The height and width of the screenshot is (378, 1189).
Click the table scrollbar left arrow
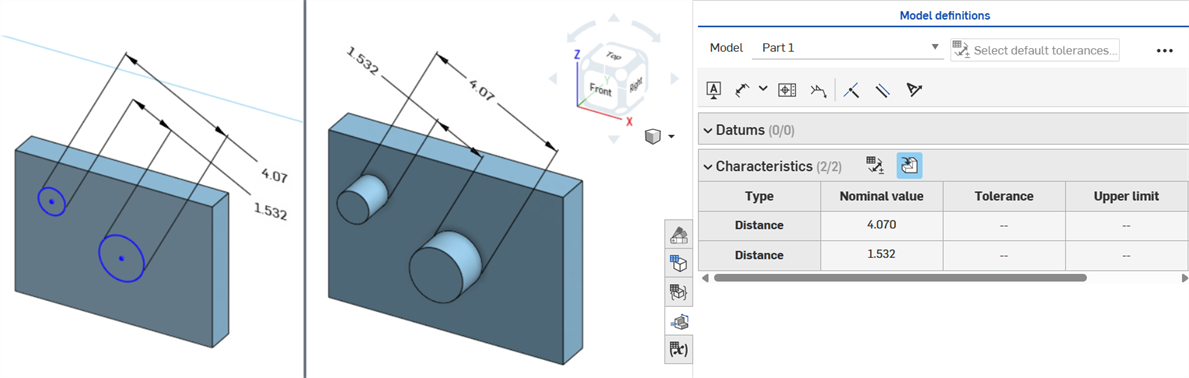(705, 278)
